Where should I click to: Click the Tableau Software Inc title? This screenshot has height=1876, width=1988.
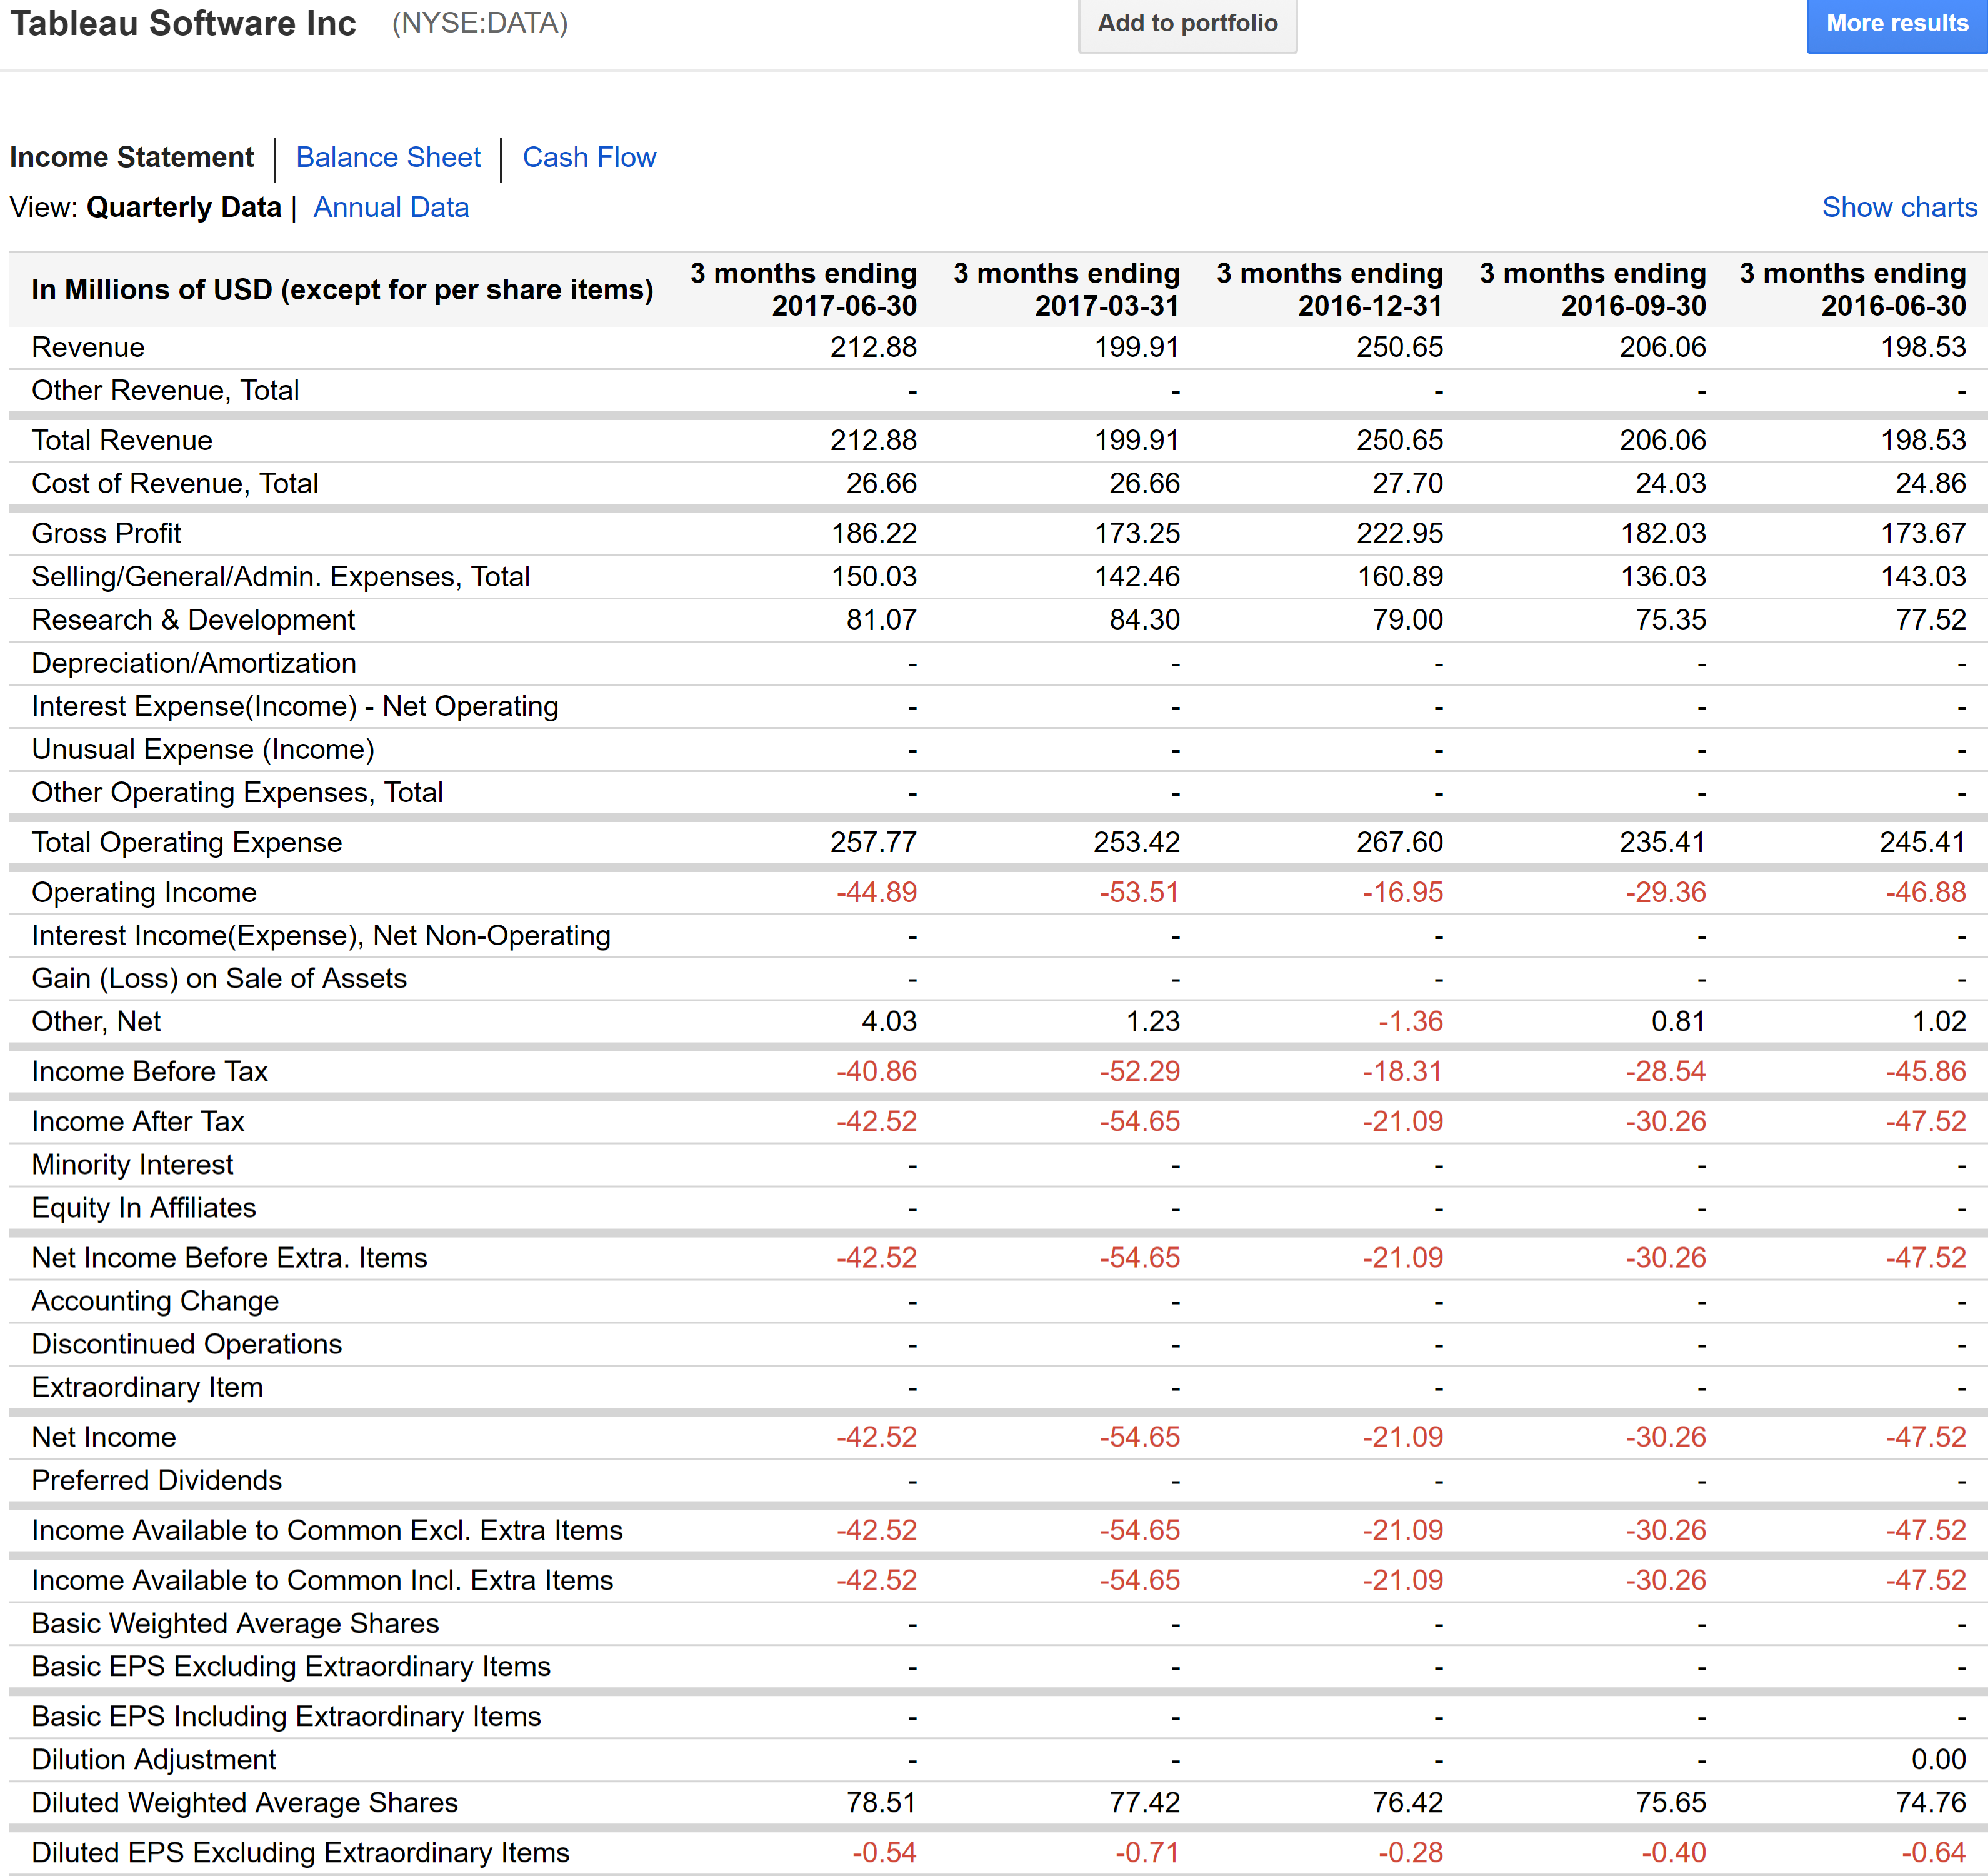(x=183, y=23)
